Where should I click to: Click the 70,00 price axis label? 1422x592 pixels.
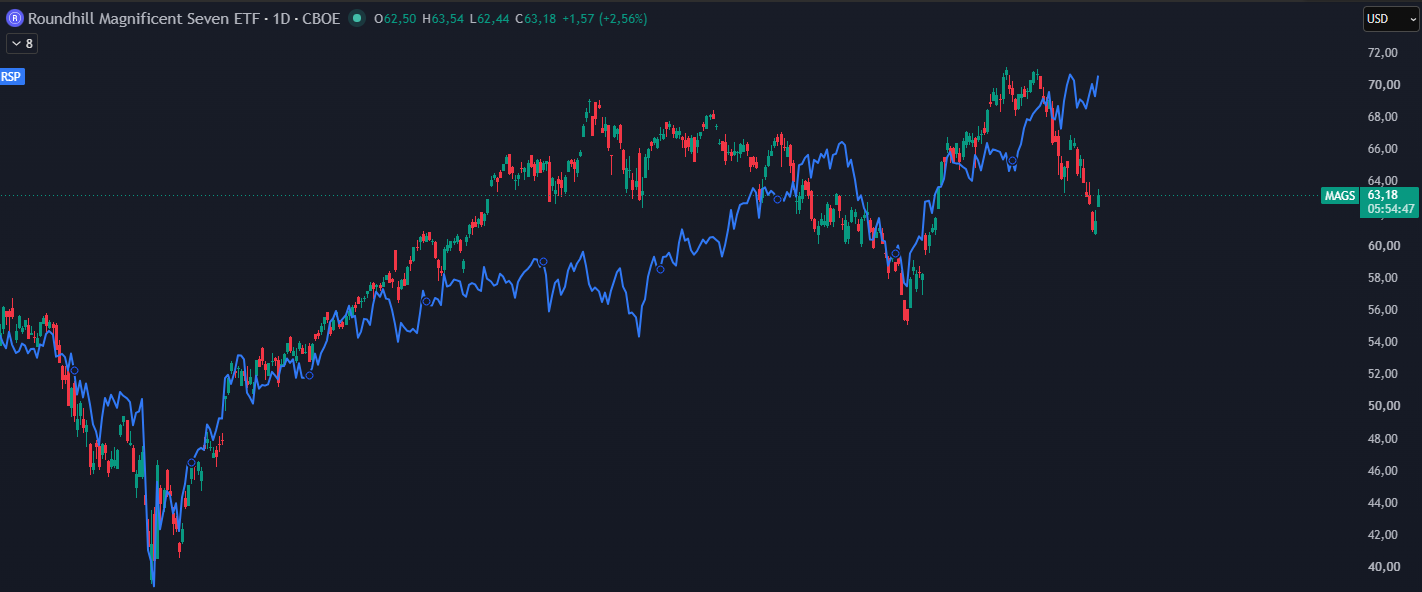1383,84
